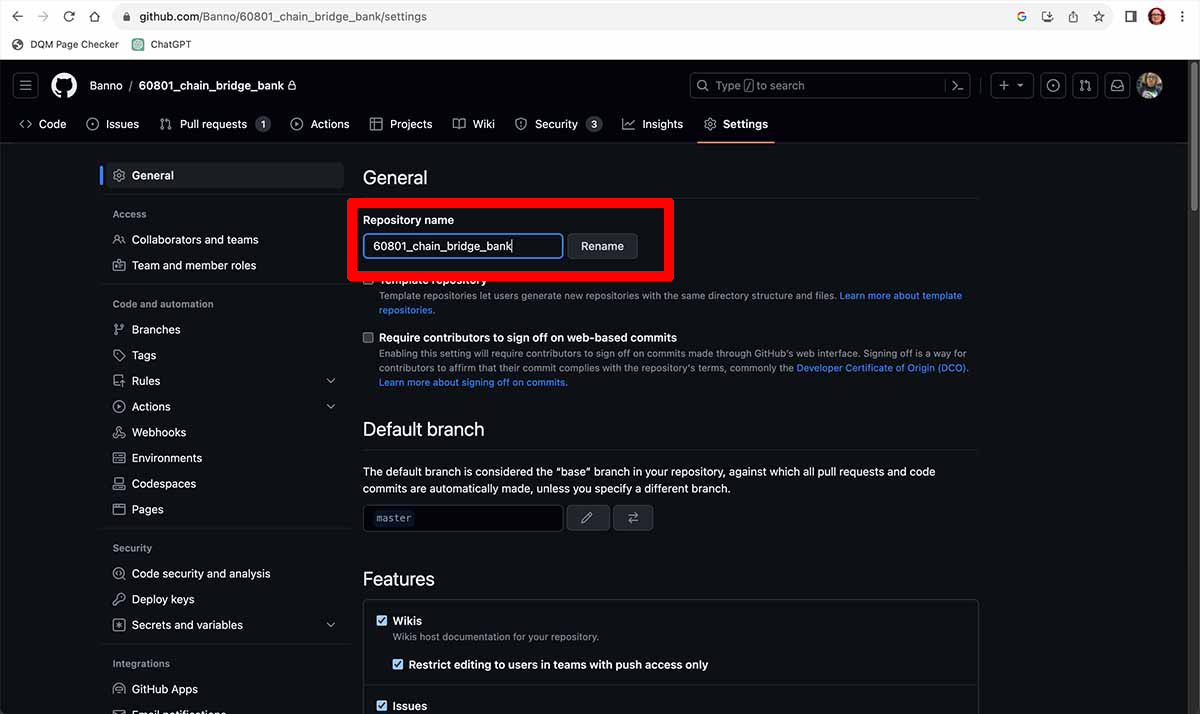Viewport: 1200px width, 714px height.
Task: Expand the Rules sidebar section
Action: (330, 381)
